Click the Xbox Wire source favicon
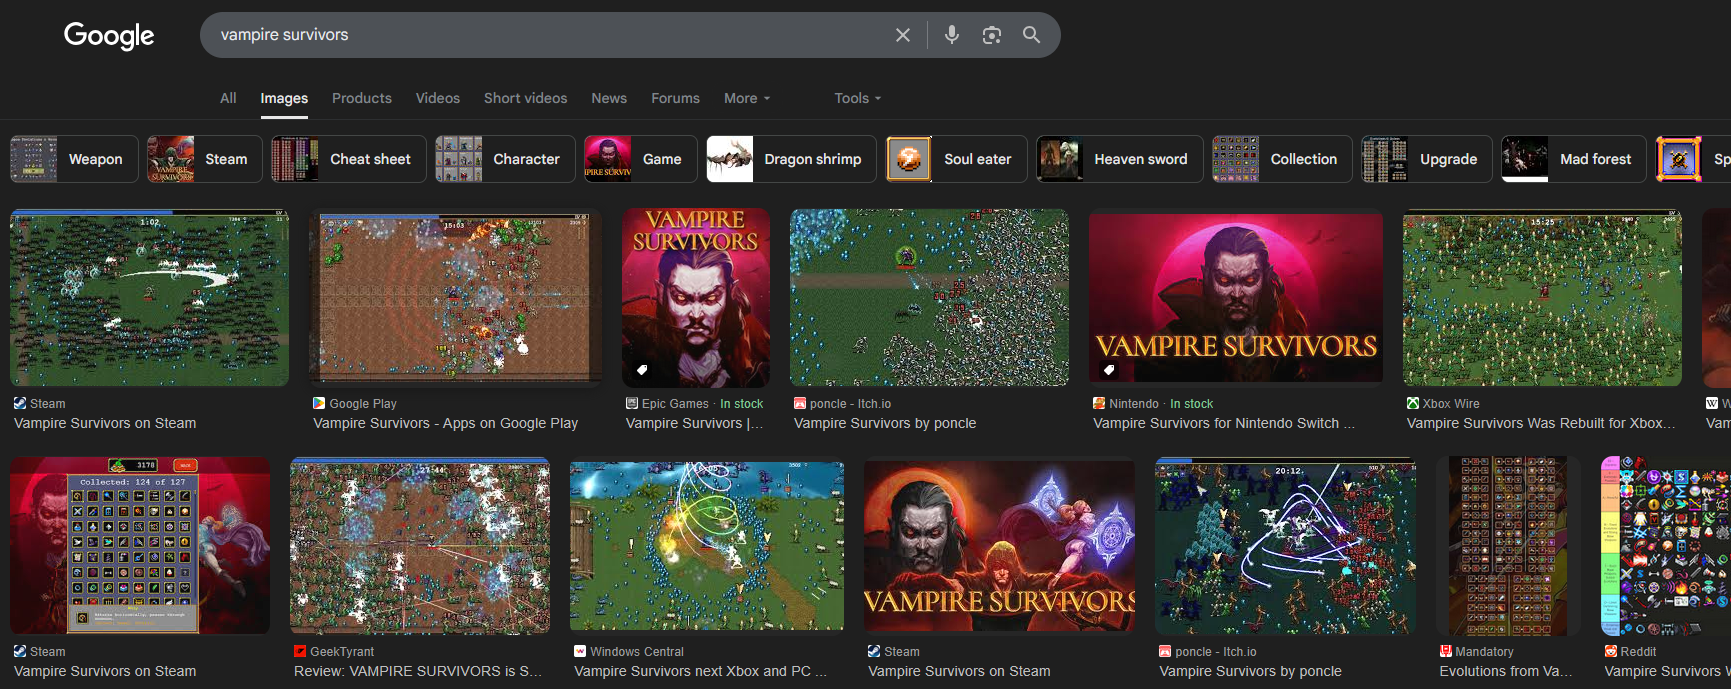 coord(1413,403)
